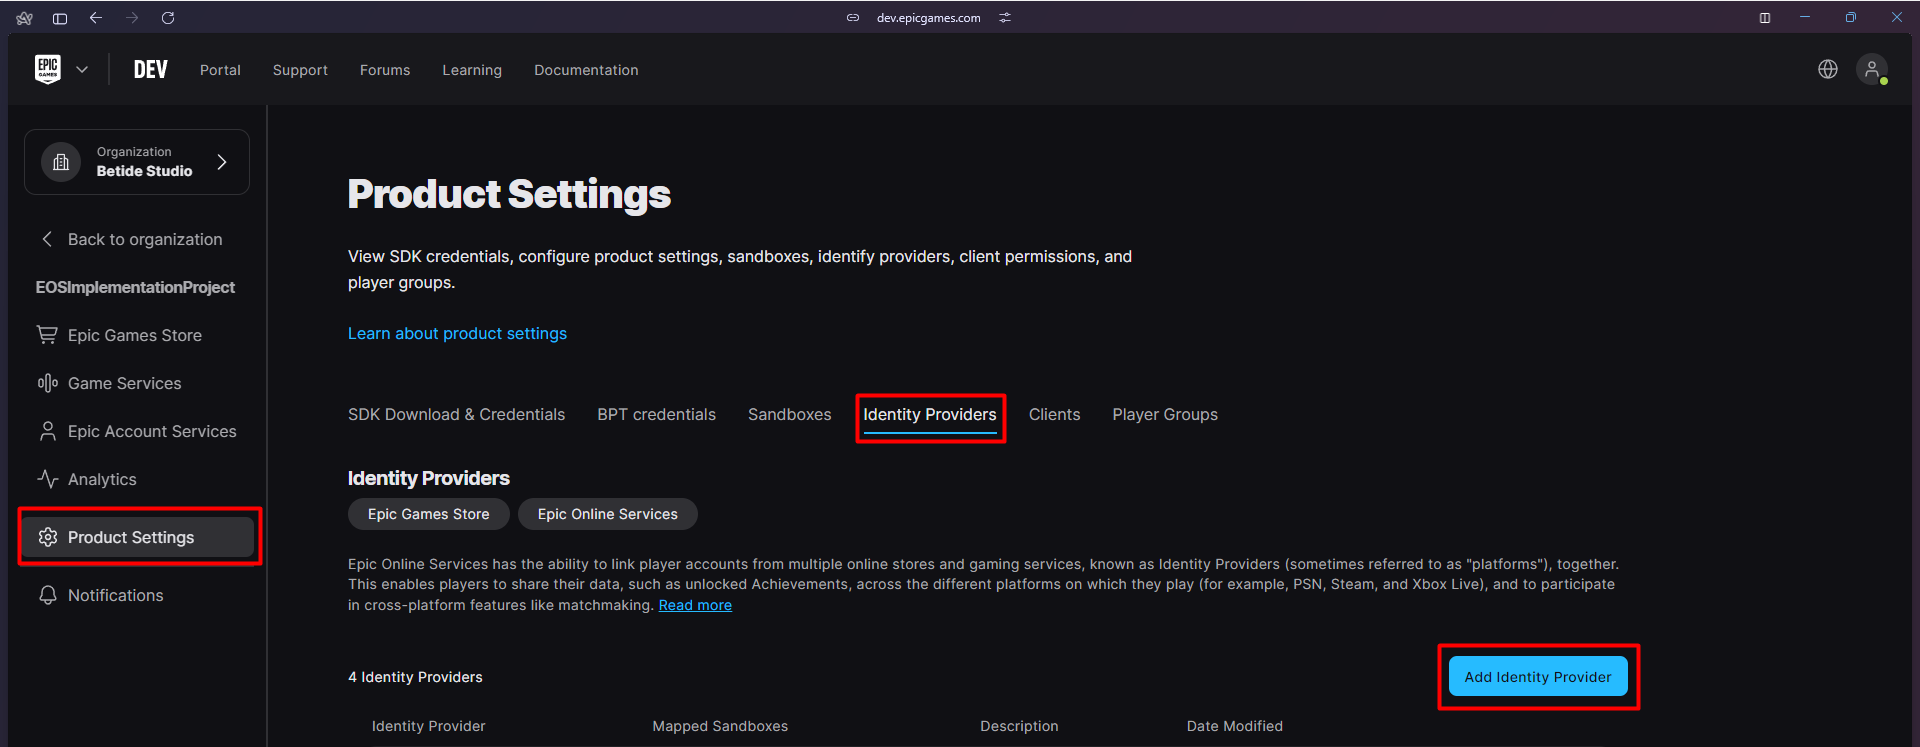Click the Add Identity Provider button
The height and width of the screenshot is (747, 1920).
click(1537, 677)
